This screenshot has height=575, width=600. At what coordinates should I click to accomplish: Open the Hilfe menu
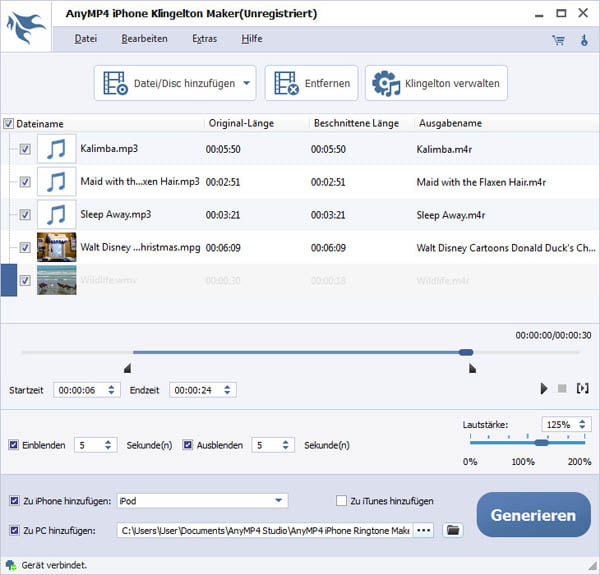coord(252,39)
